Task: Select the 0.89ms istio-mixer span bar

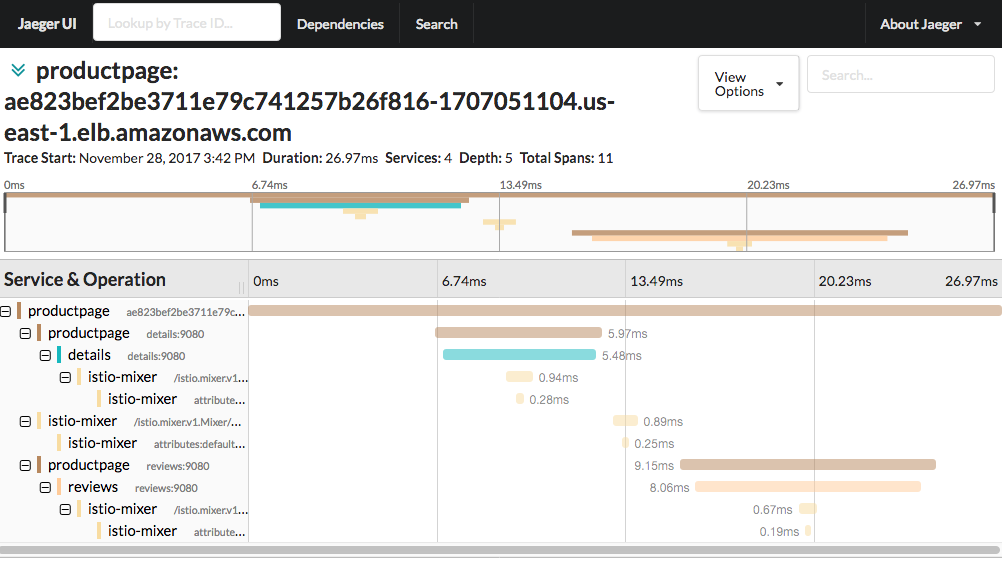Action: 625,420
